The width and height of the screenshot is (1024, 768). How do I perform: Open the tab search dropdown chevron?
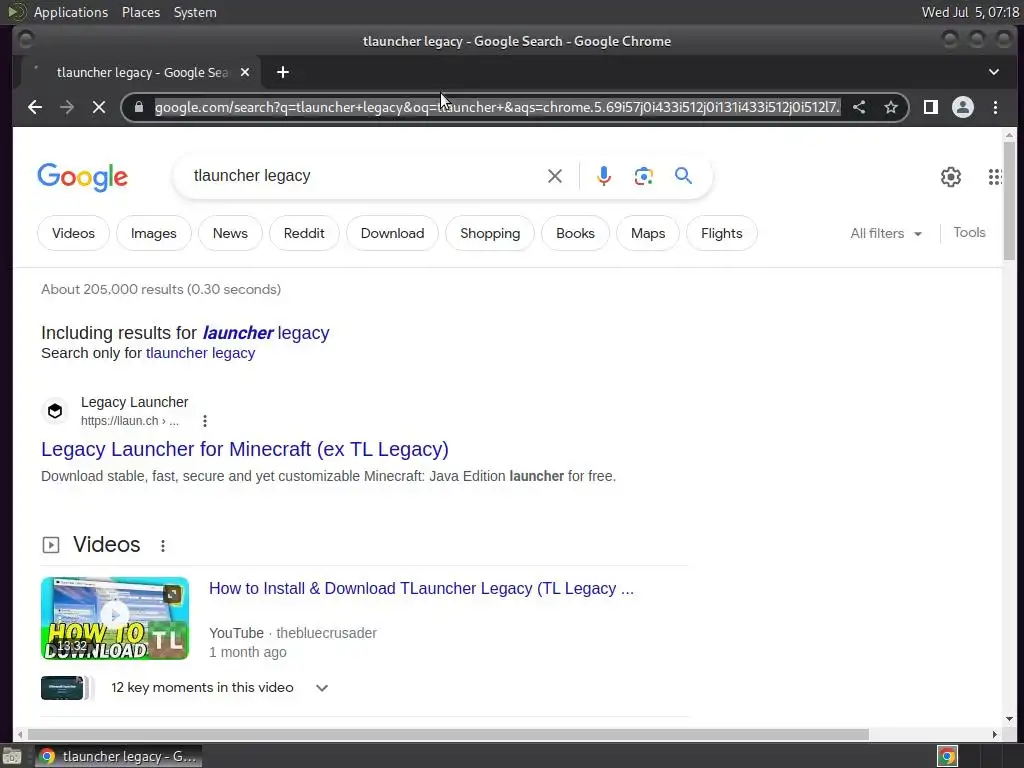pyautogui.click(x=993, y=72)
